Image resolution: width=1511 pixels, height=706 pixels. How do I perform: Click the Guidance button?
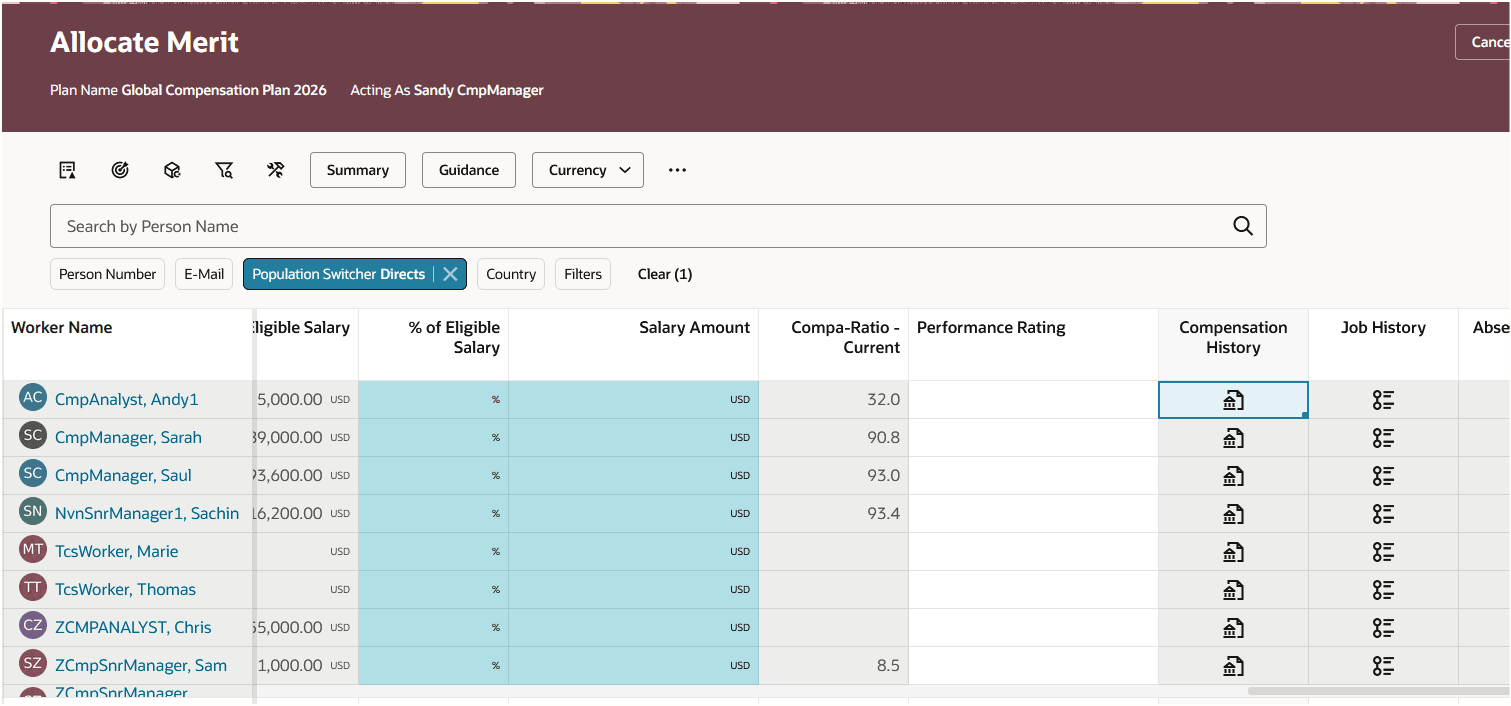[469, 170]
